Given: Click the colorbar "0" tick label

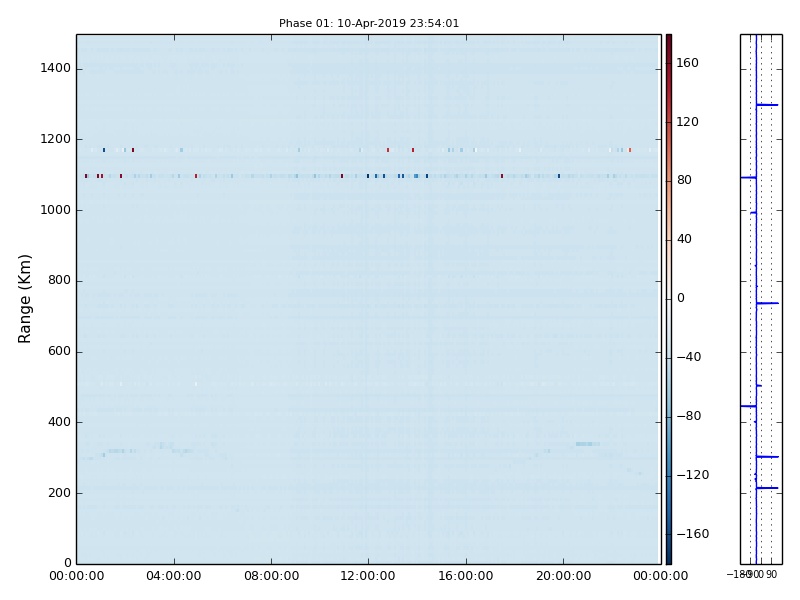Looking at the screenshot, I should coord(681,298).
